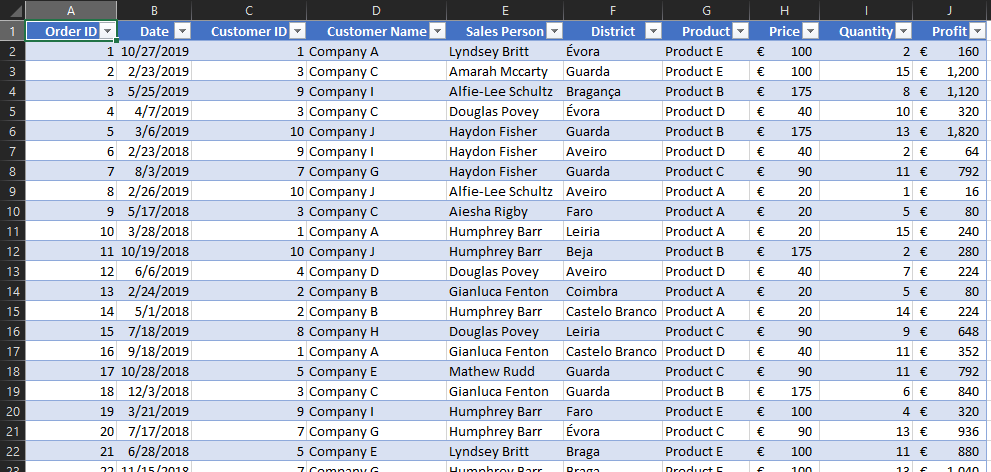The height and width of the screenshot is (472, 991).
Task: Select column F header
Action: click(613, 10)
